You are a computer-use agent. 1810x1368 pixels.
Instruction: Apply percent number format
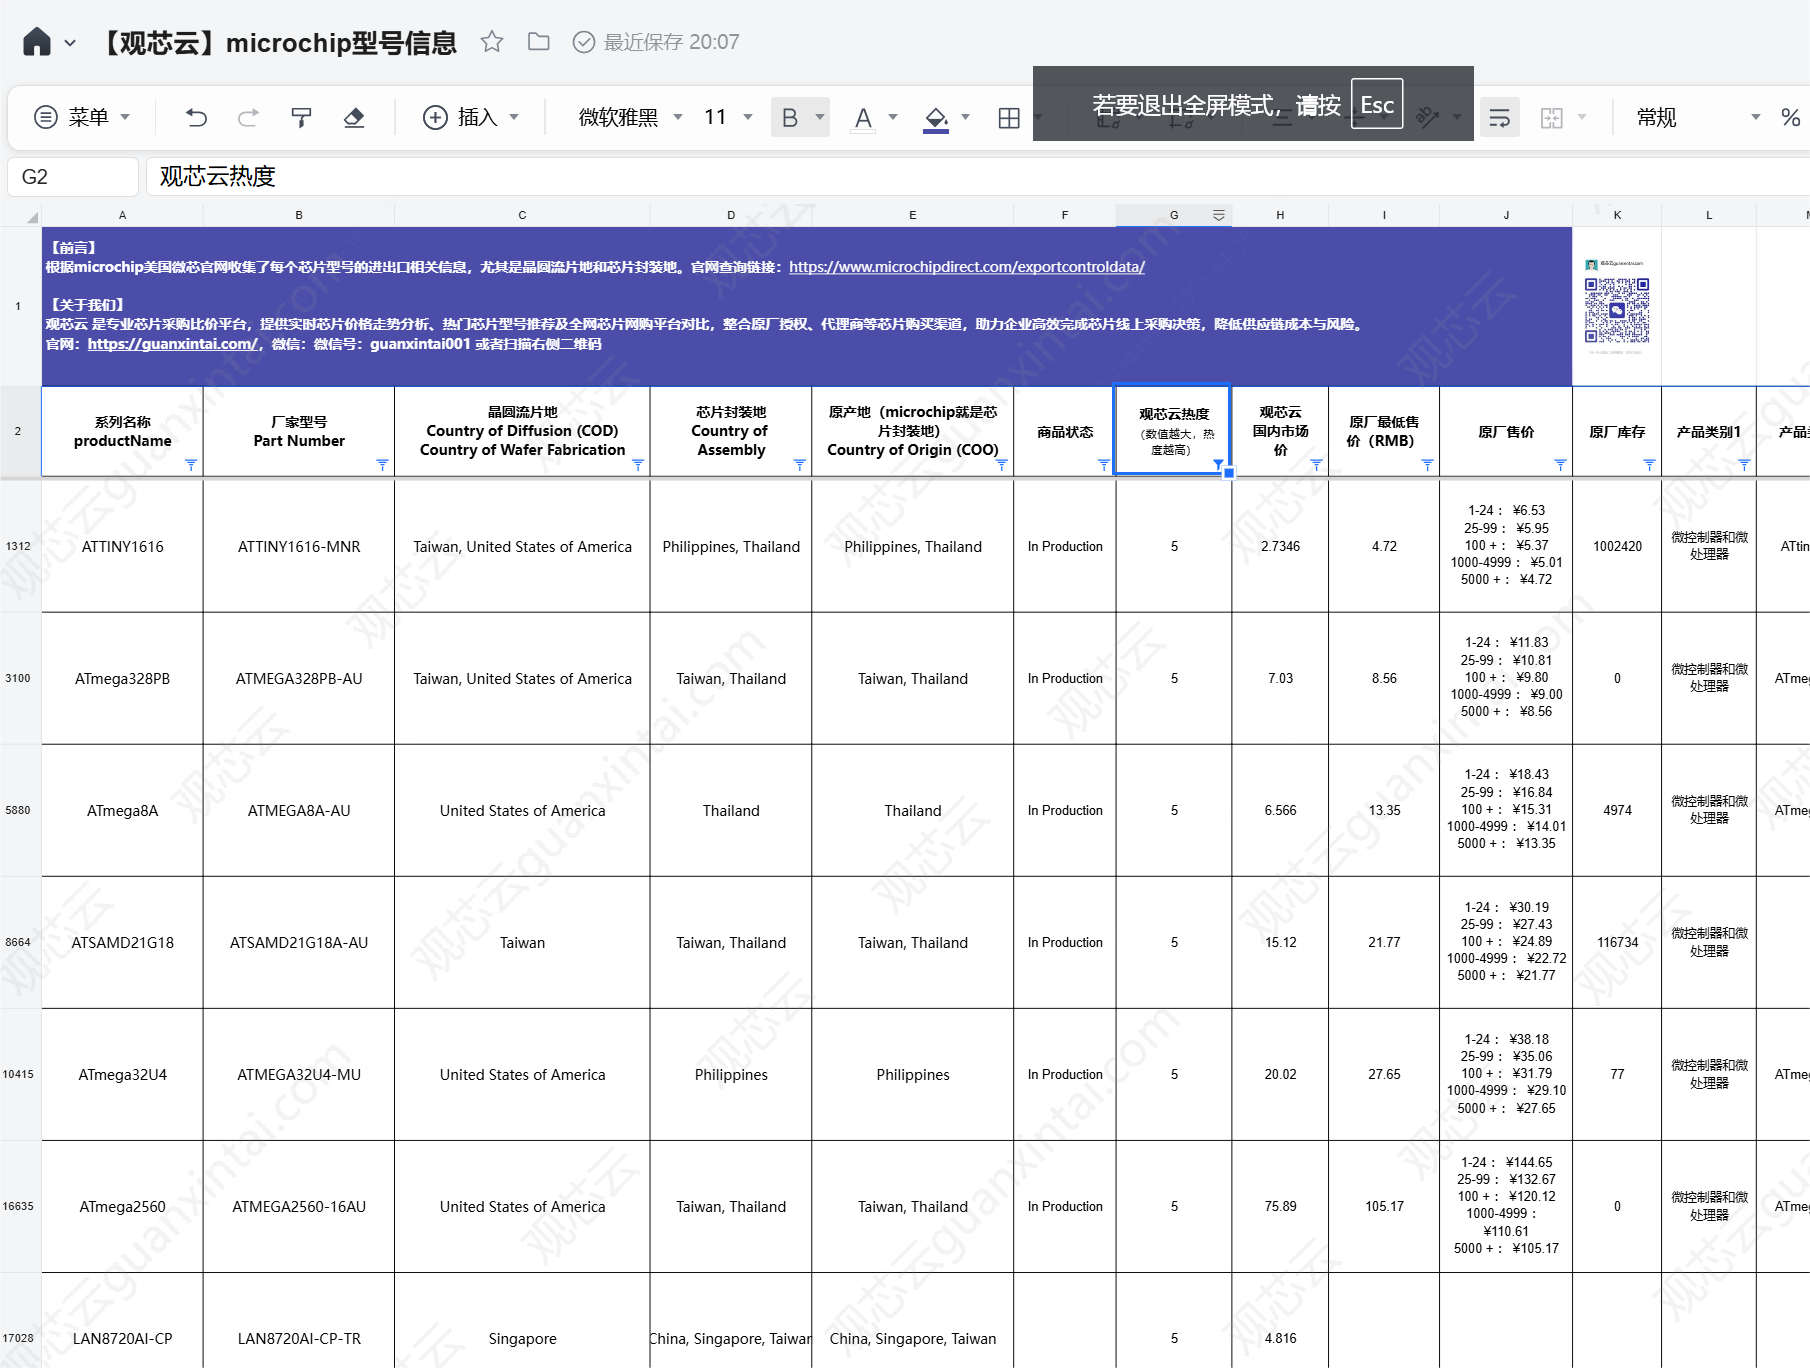pyautogui.click(x=1790, y=118)
